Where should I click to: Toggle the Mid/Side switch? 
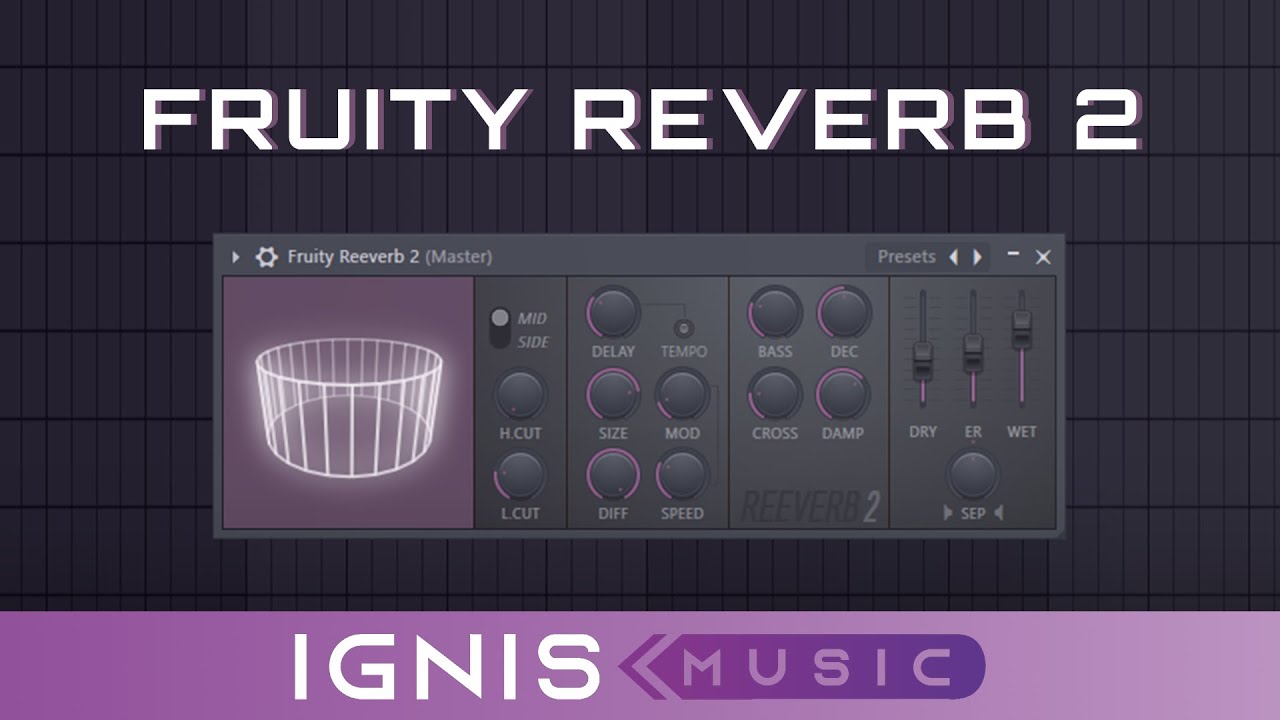click(500, 329)
